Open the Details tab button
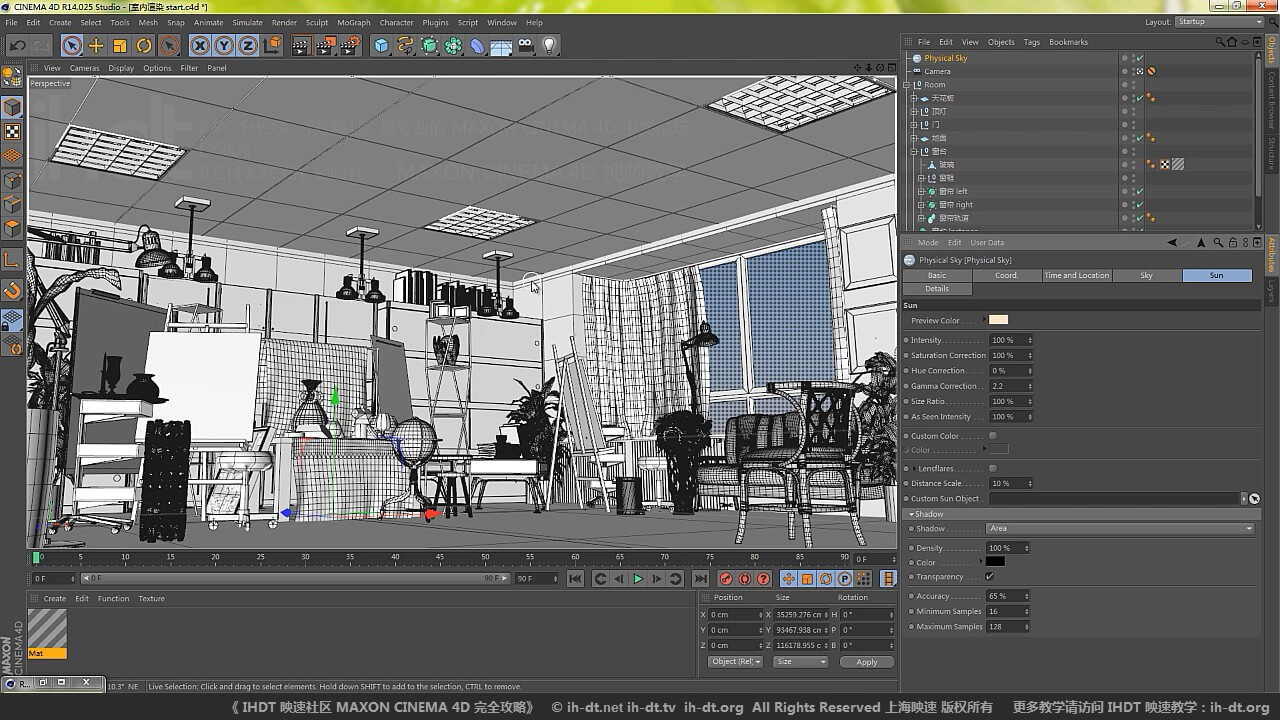1280x720 pixels. [x=937, y=289]
